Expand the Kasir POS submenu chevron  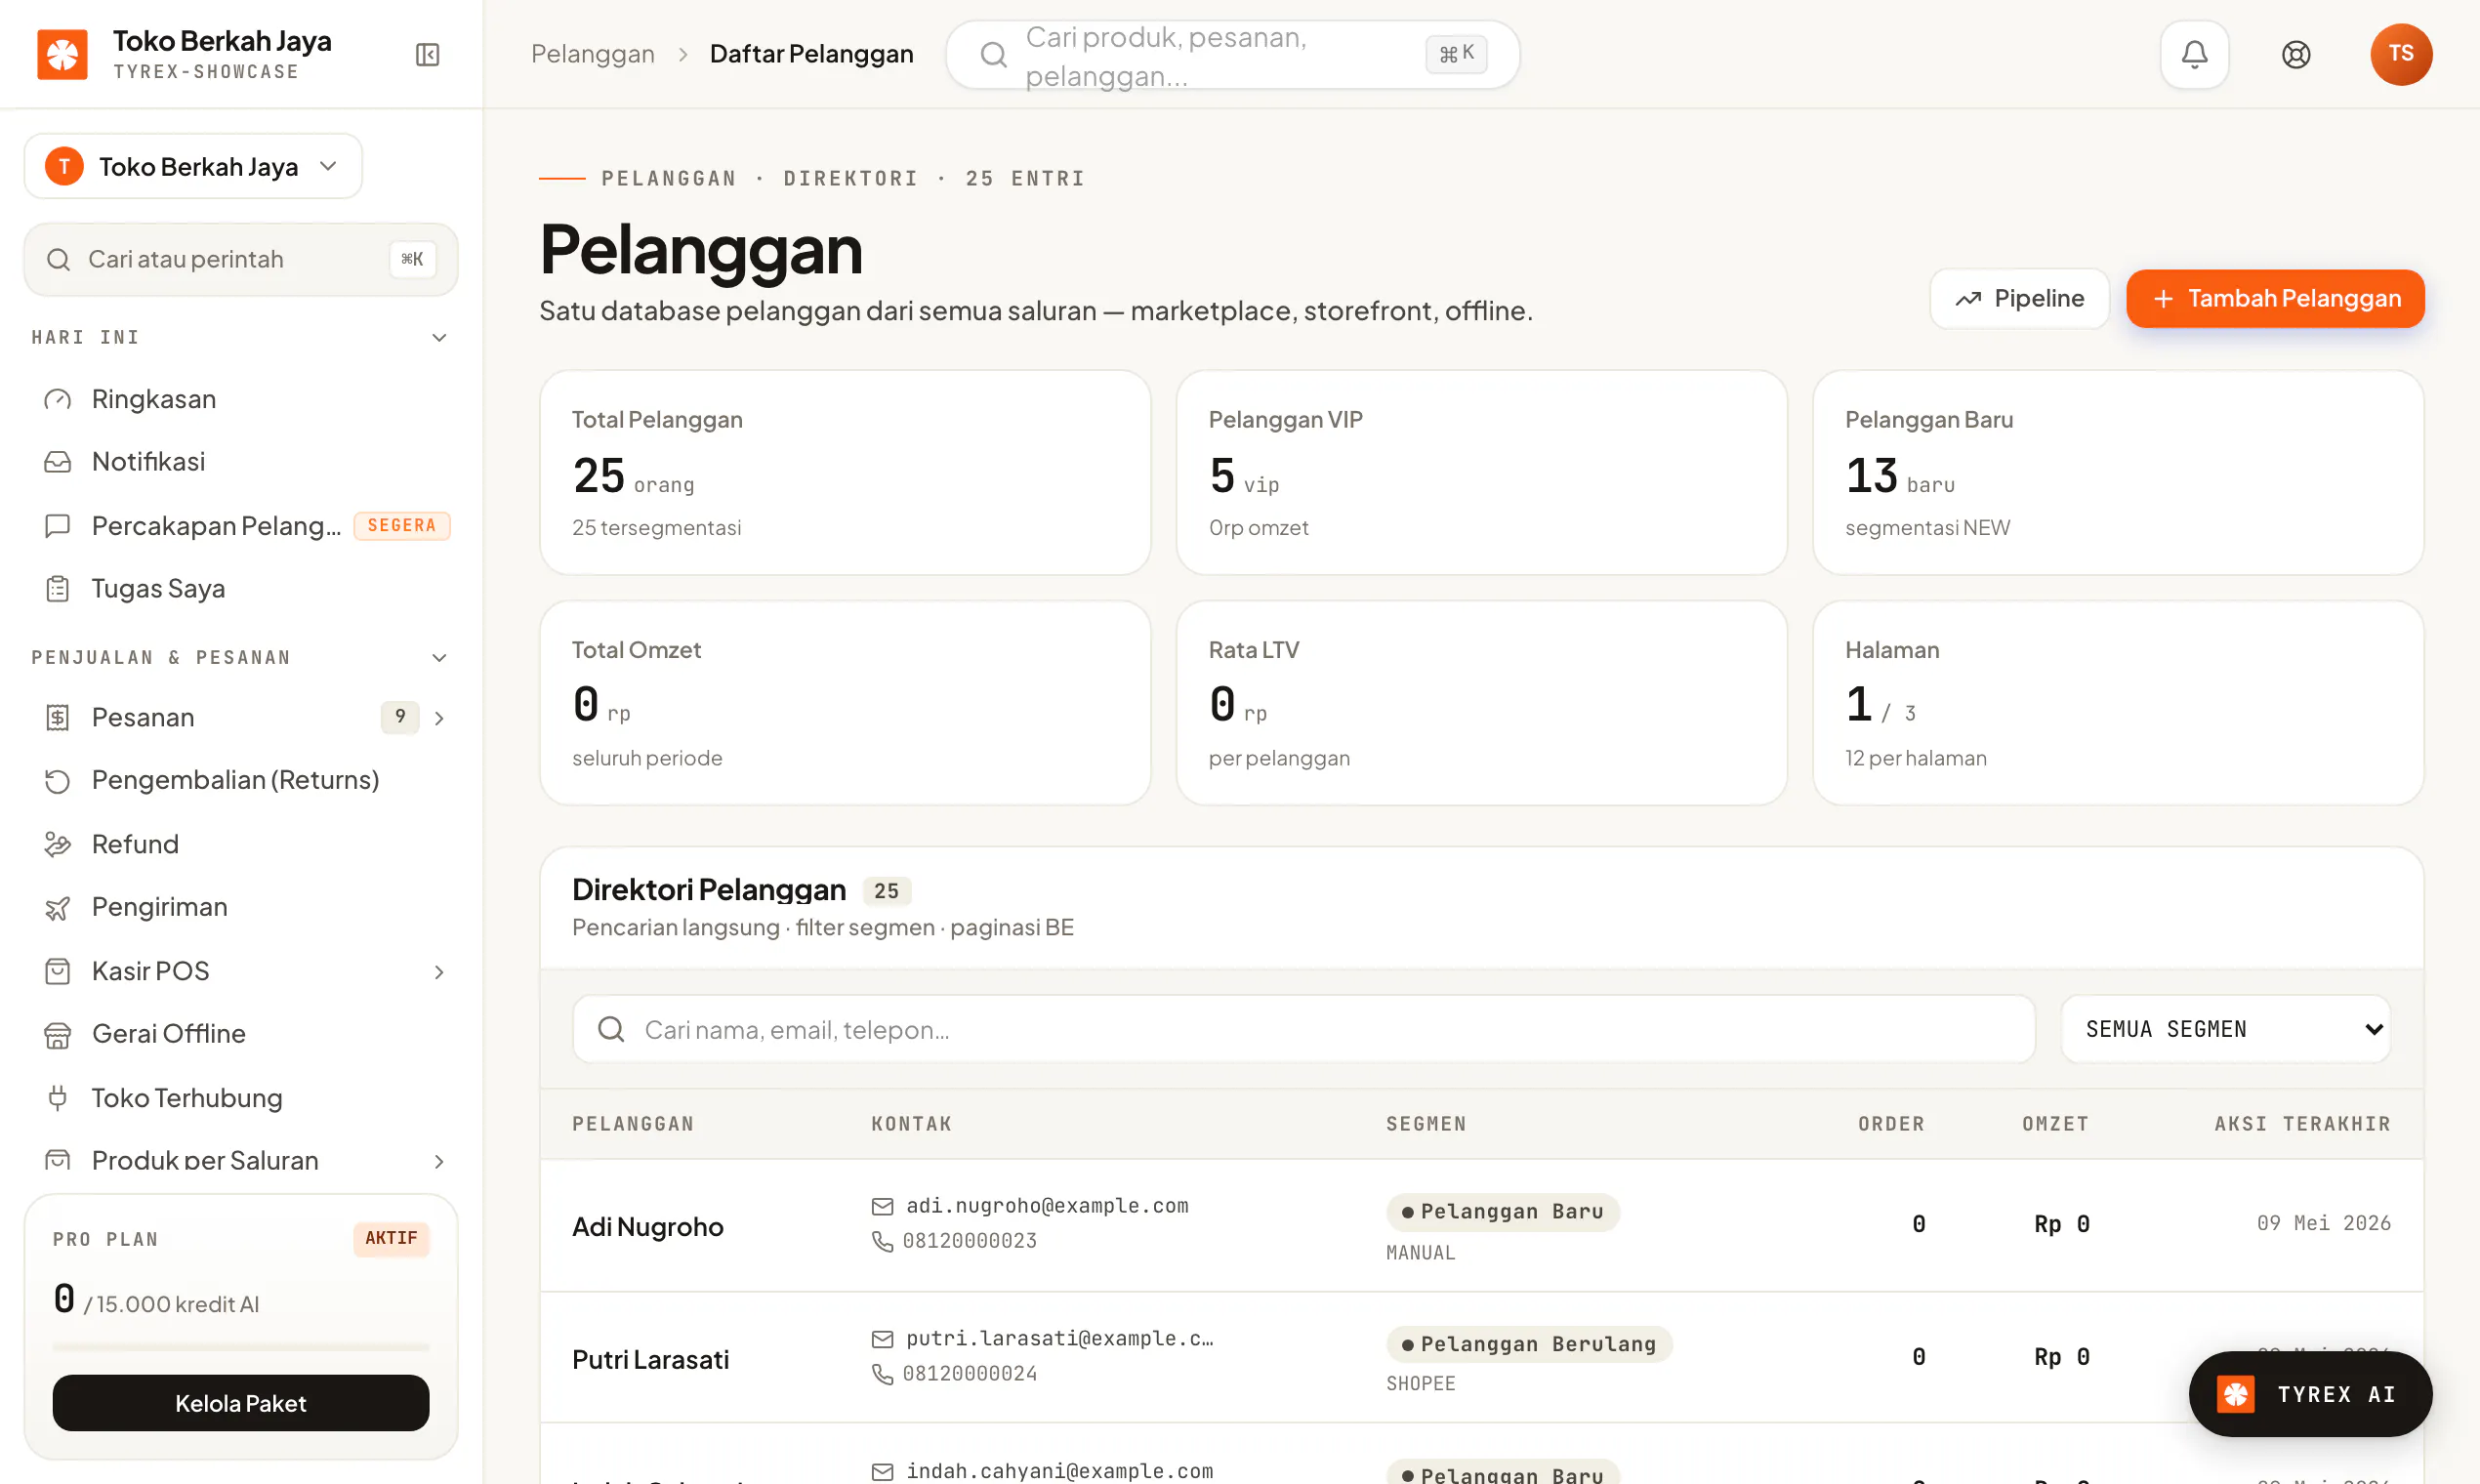[439, 972]
